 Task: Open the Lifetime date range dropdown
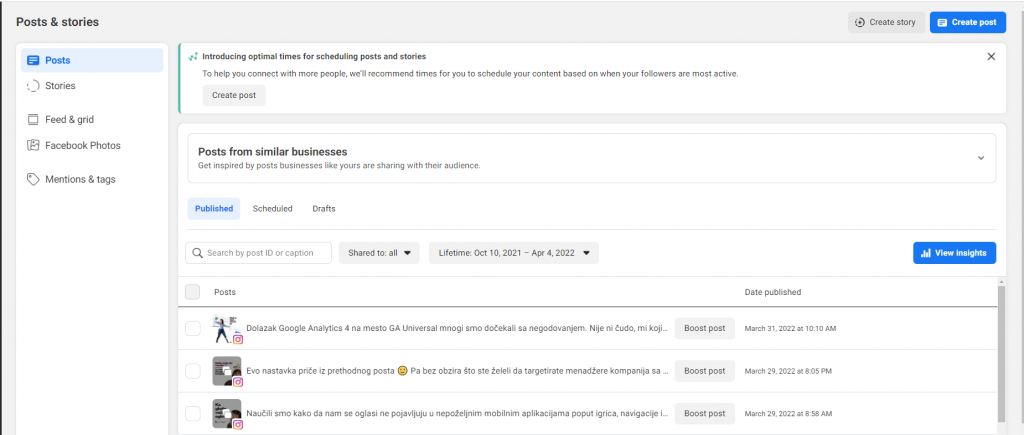(514, 253)
